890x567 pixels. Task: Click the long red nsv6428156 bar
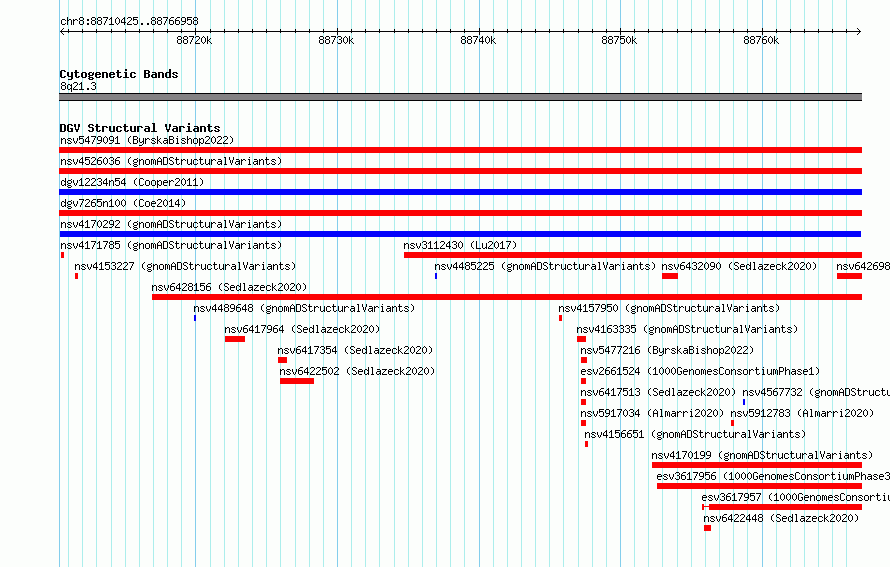507,297
